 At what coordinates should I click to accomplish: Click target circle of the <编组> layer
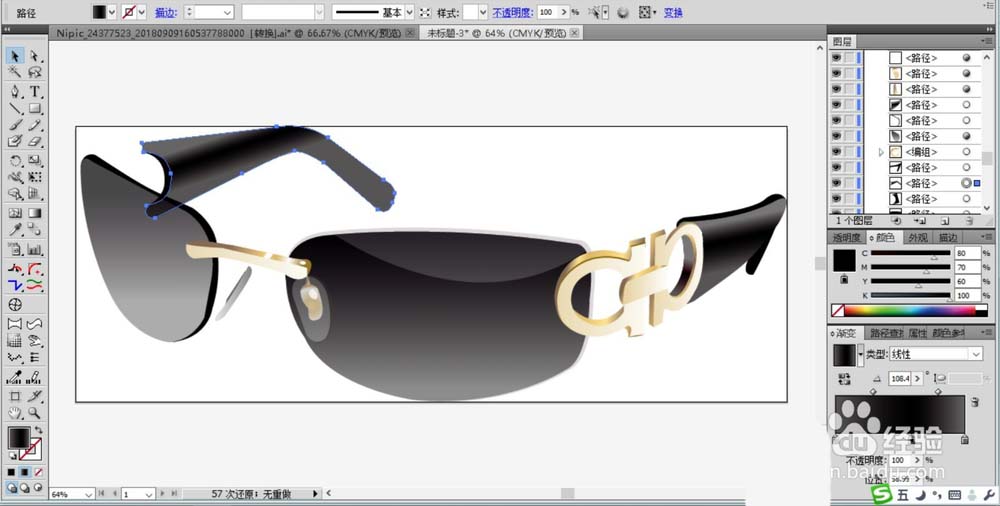(x=966, y=152)
